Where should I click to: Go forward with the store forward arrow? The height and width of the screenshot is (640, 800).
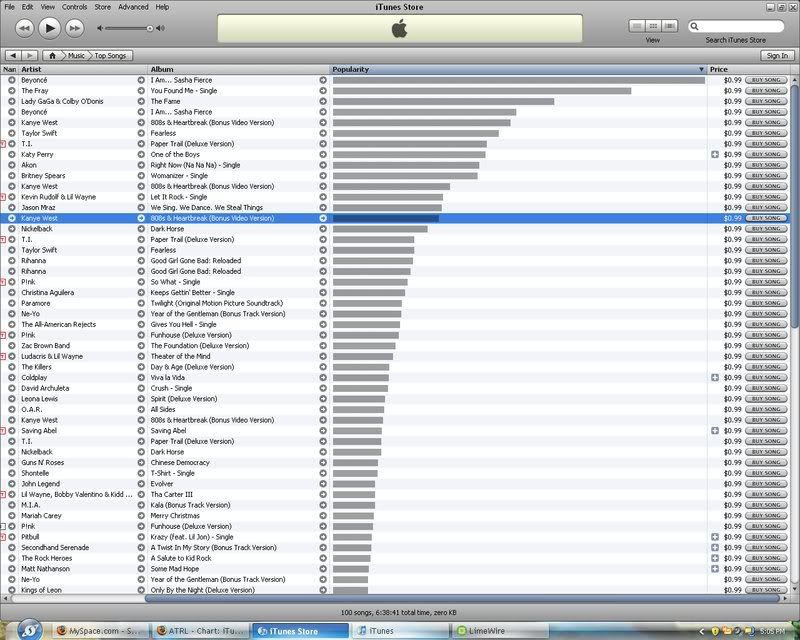tap(30, 56)
